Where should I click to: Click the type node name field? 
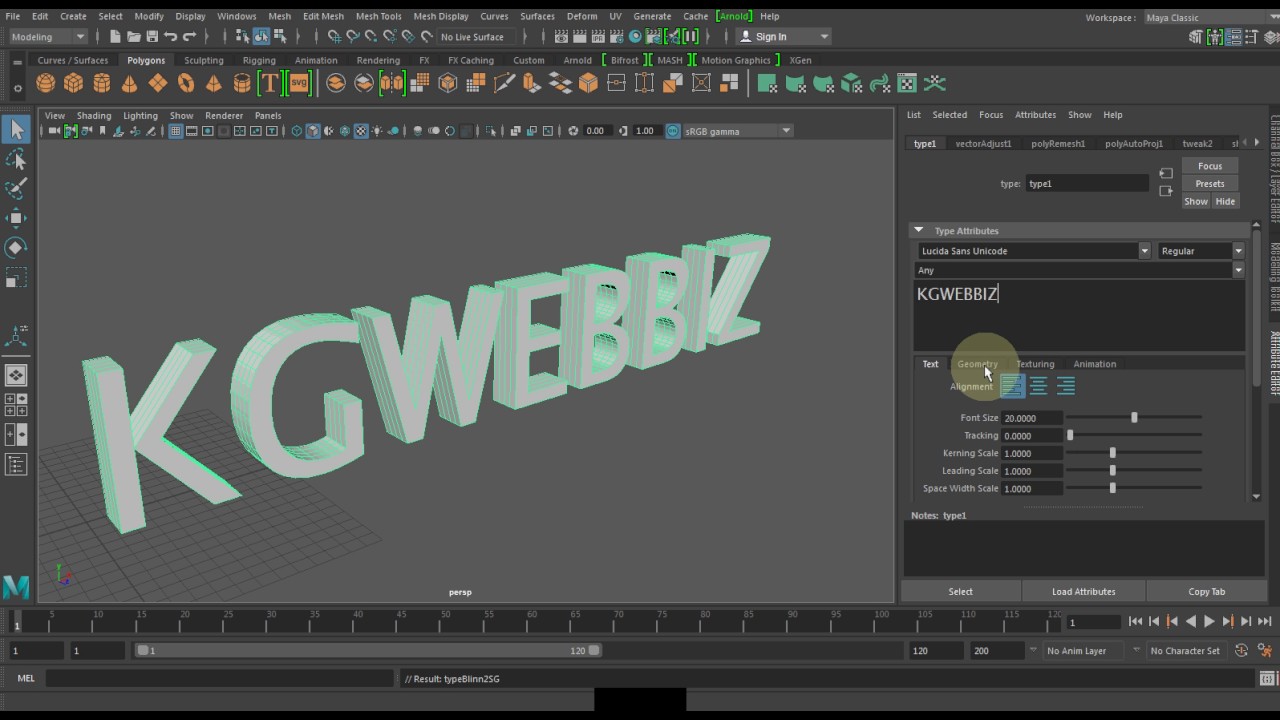coord(1088,184)
